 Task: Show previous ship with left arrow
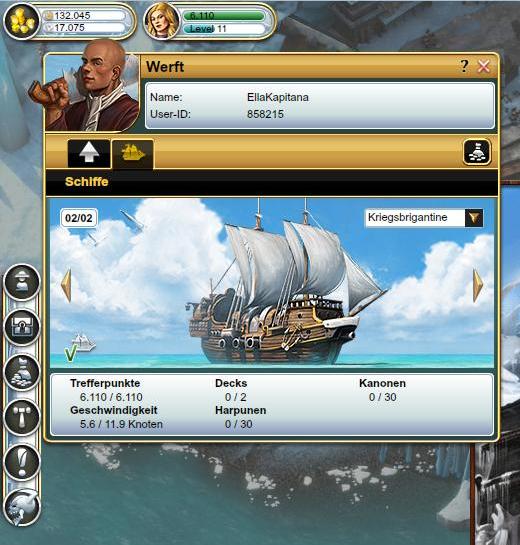pyautogui.click(x=66, y=285)
